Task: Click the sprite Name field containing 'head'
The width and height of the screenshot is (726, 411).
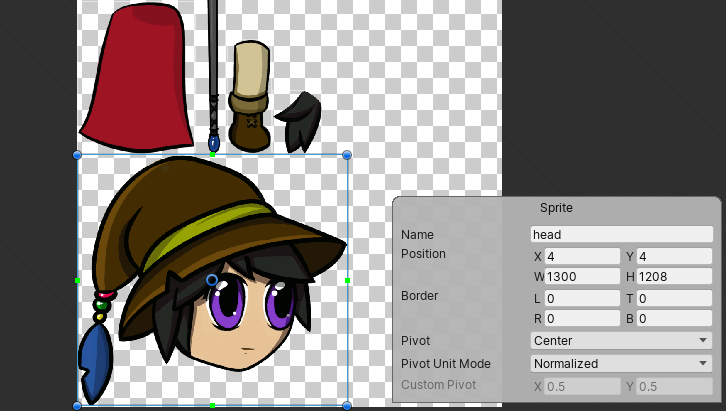Action: (621, 235)
